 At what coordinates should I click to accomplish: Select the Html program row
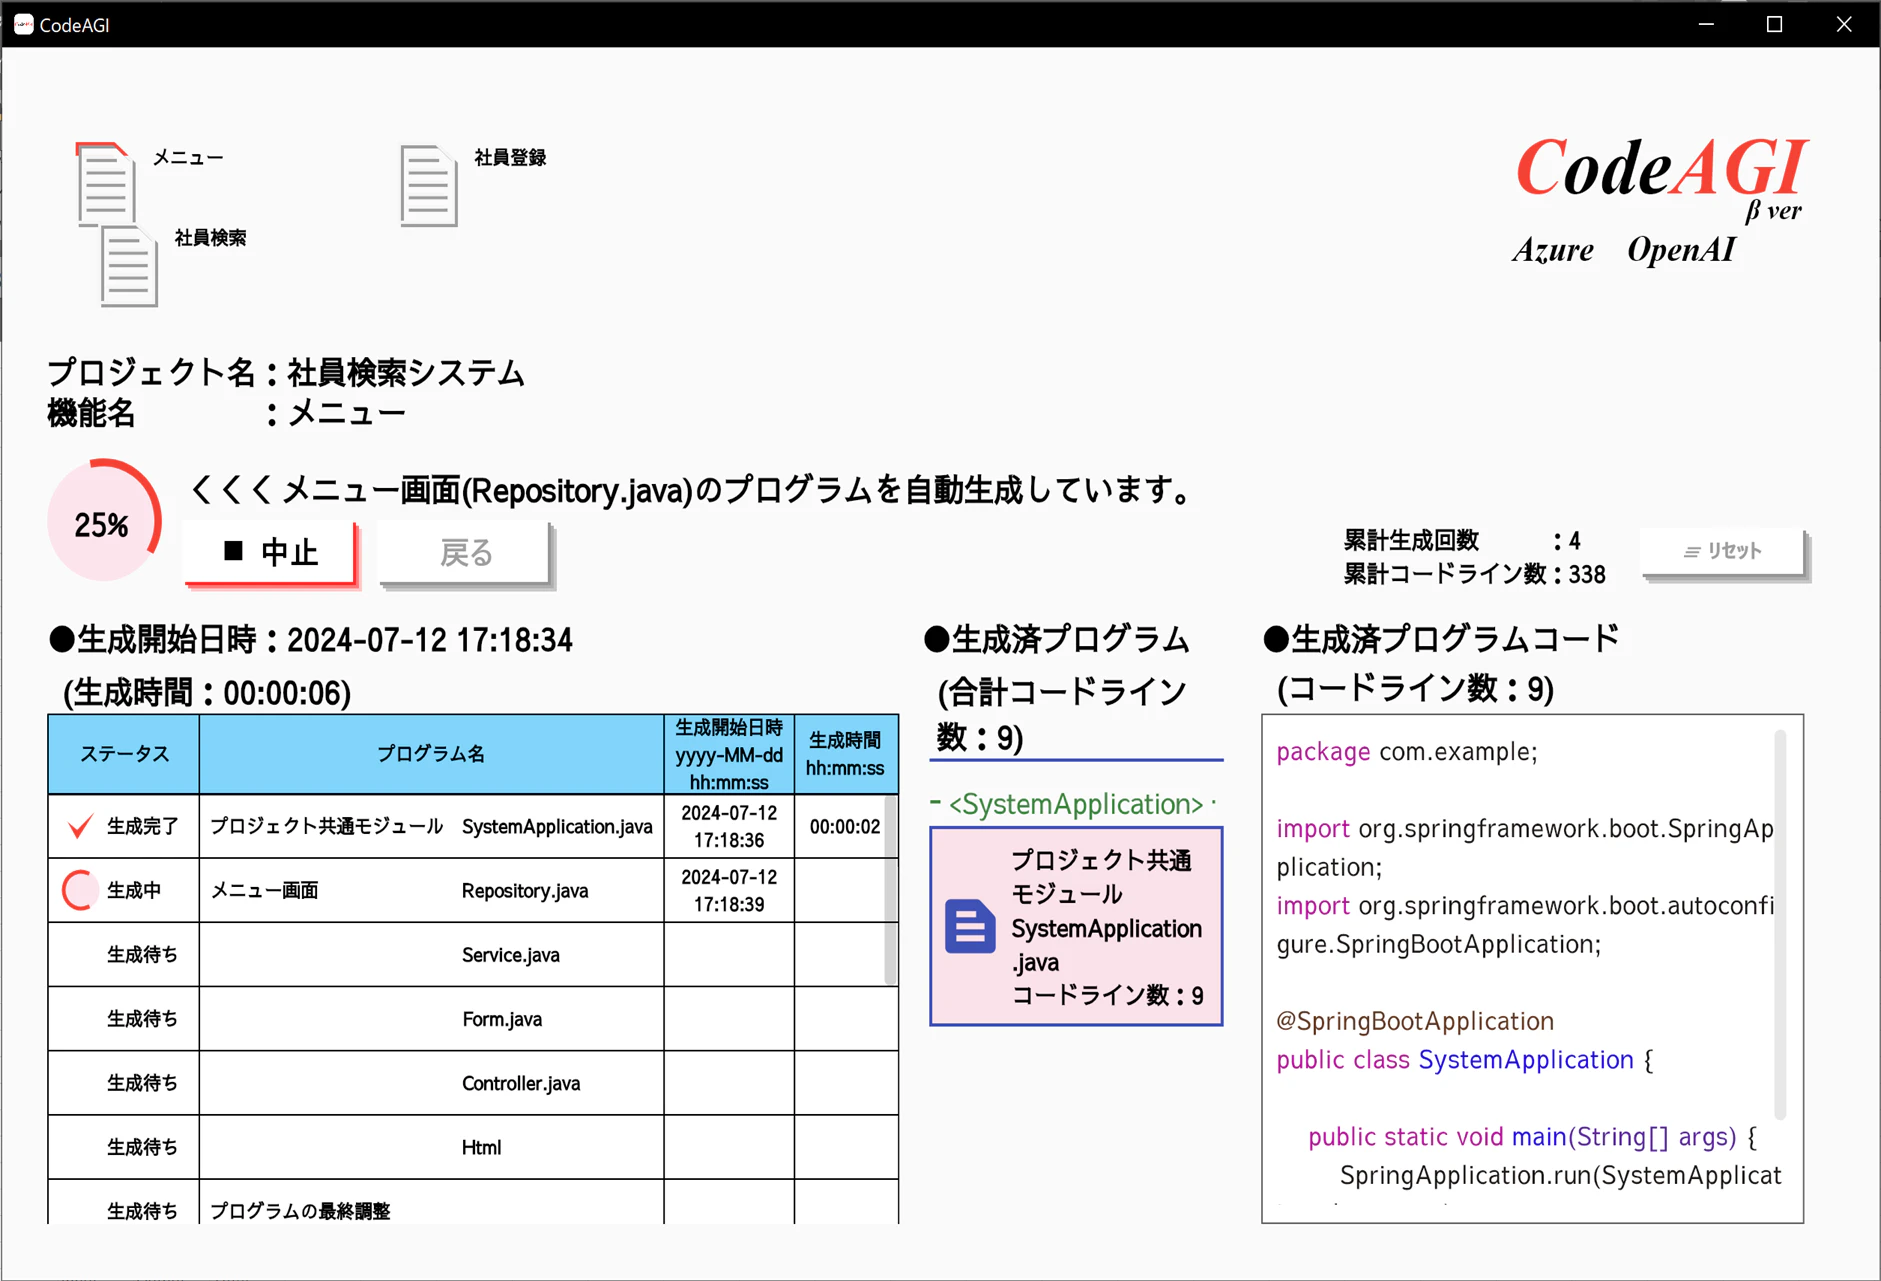pyautogui.click(x=472, y=1146)
